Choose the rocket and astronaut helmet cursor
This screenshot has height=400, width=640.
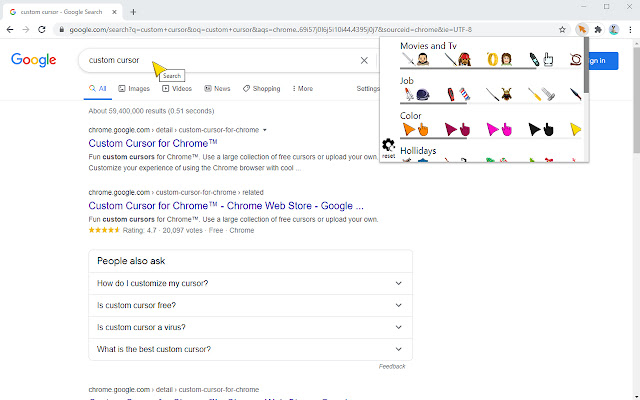tap(416, 95)
